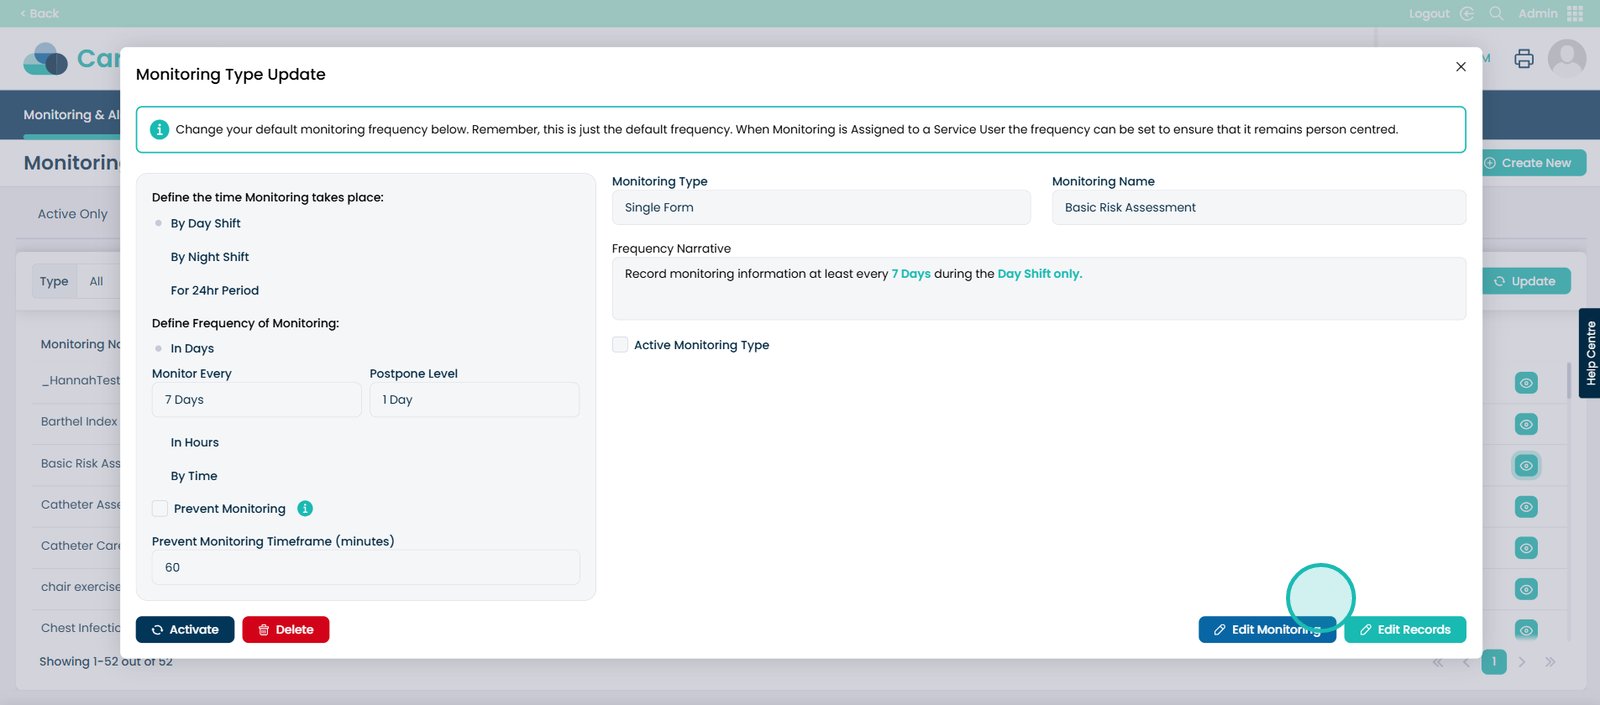The image size is (1600, 705).
Task: Open the Help Centre side tab
Action: [1589, 353]
